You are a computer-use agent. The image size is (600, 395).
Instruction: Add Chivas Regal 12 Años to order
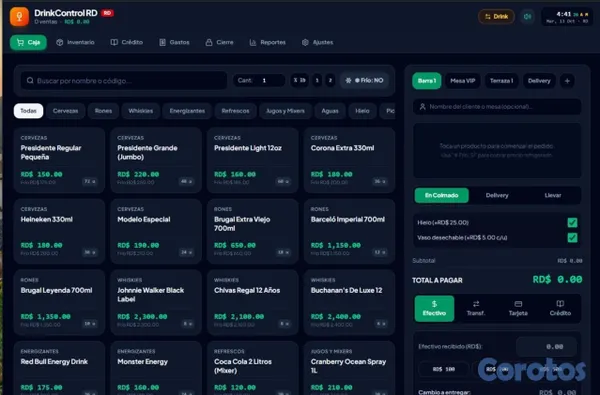[253, 303]
